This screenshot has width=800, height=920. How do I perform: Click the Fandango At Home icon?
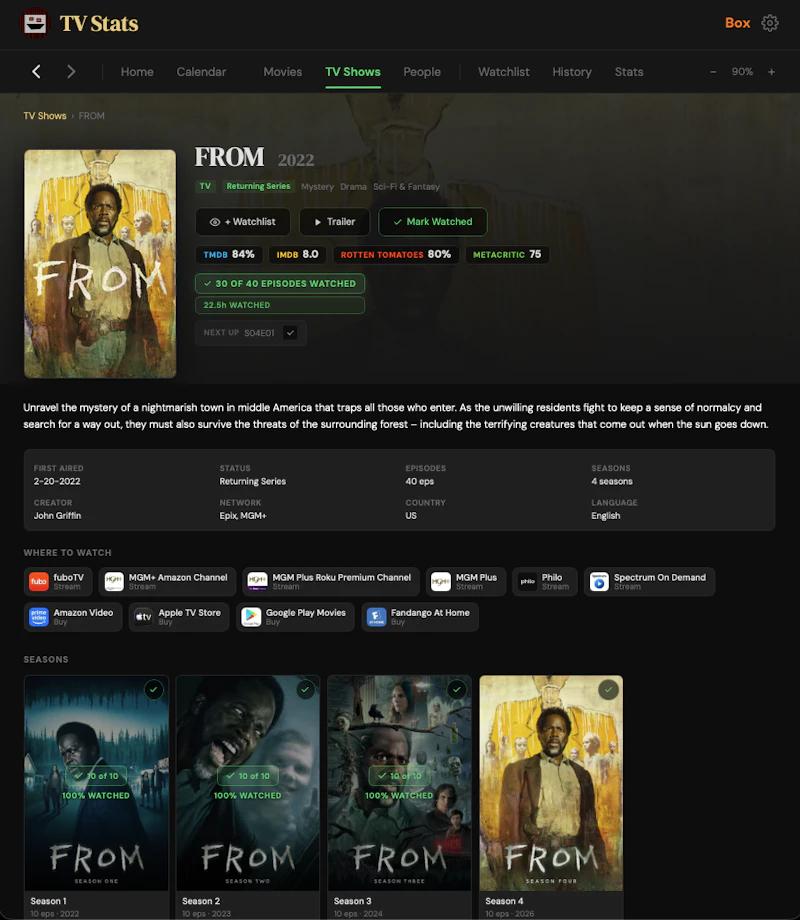click(x=376, y=617)
